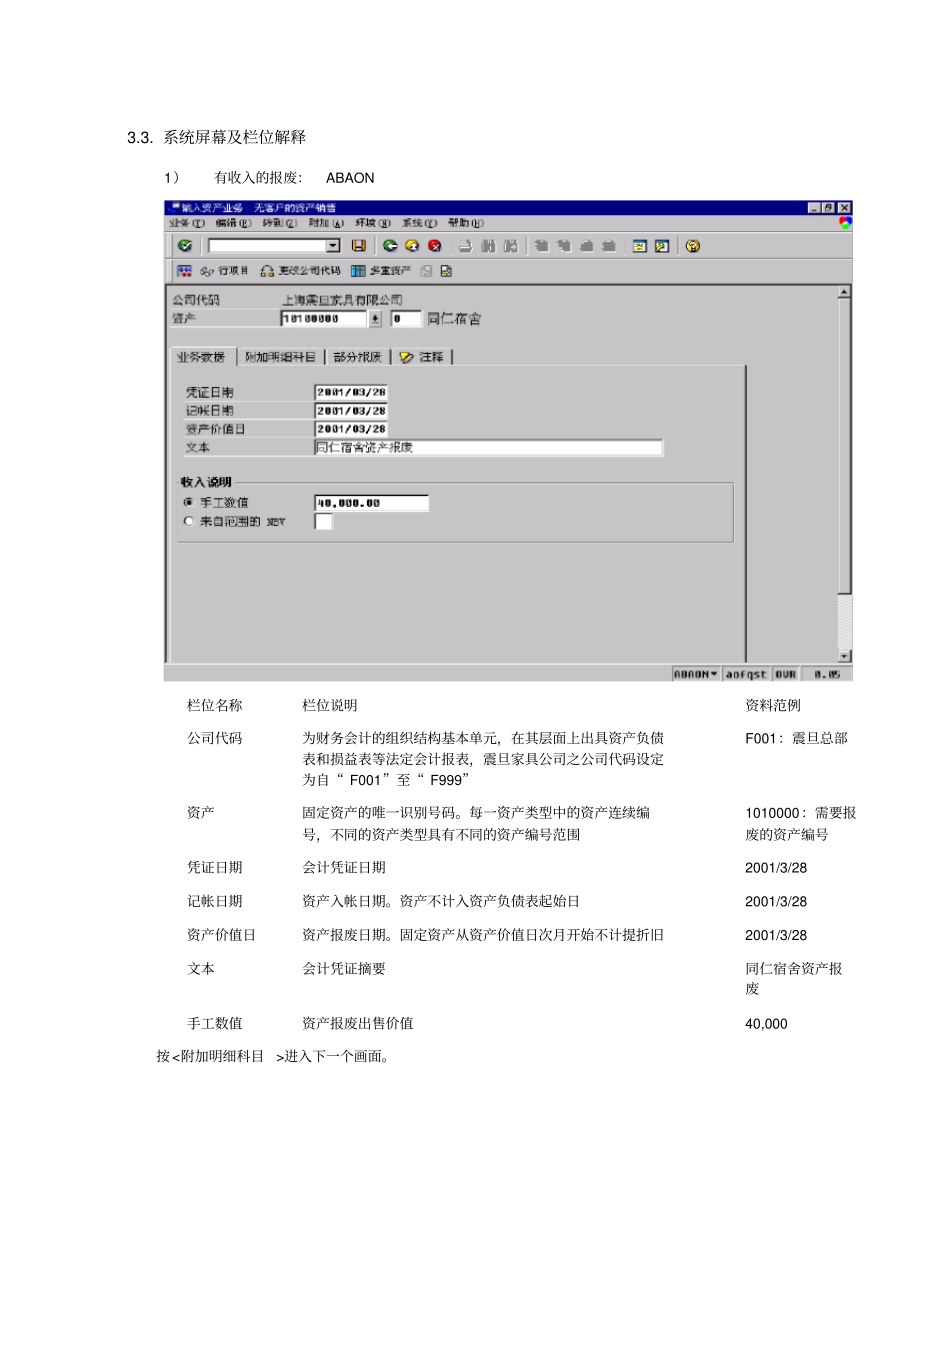Open the ABAON status bar dropdown
The height and width of the screenshot is (1346, 950).
point(696,674)
